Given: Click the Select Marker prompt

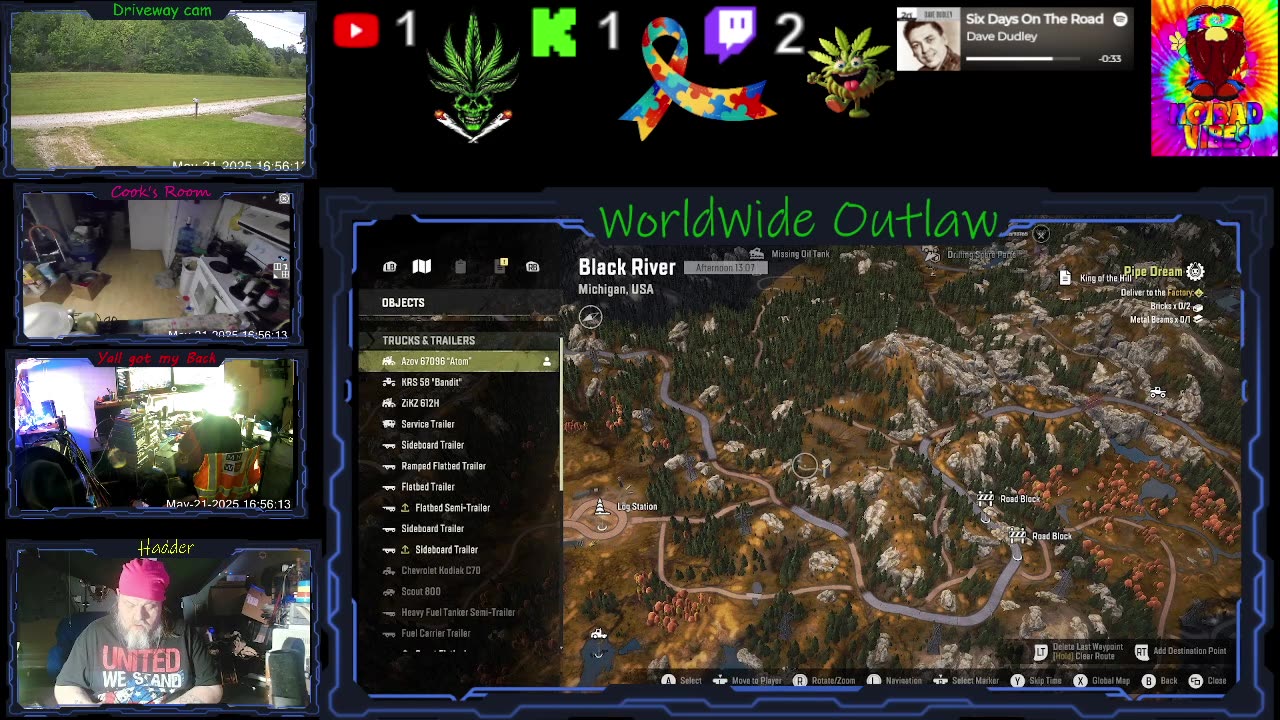Looking at the screenshot, I should point(966,681).
